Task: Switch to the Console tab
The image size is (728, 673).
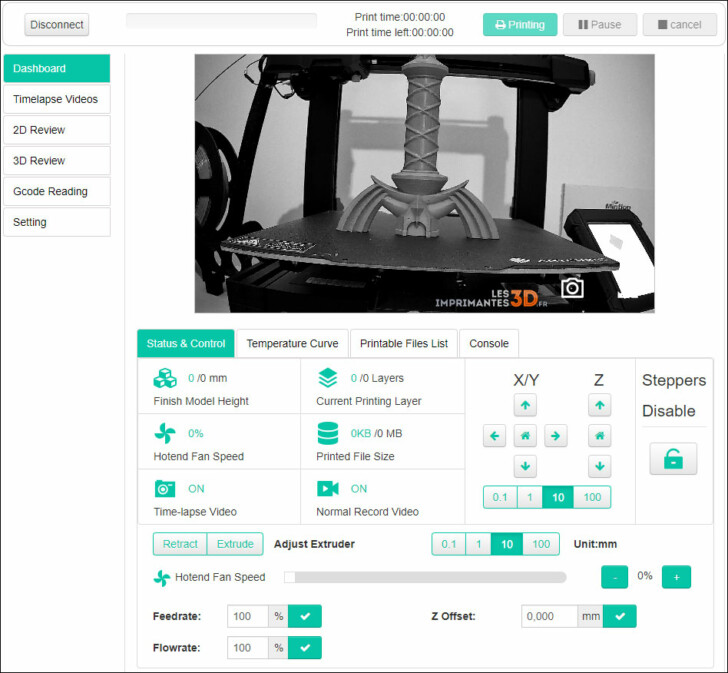Action: [489, 343]
